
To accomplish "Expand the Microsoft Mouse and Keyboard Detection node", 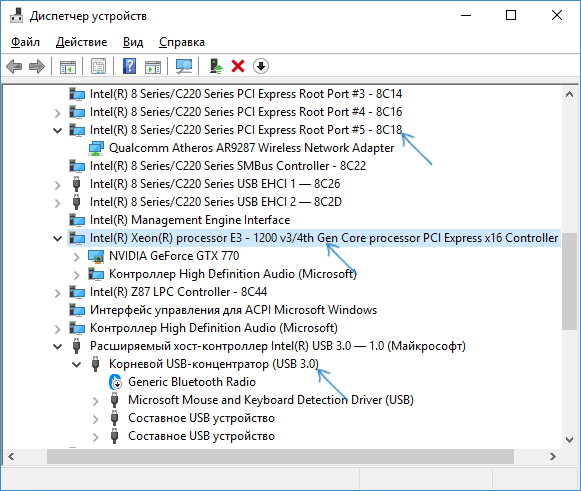I will pos(96,401).
